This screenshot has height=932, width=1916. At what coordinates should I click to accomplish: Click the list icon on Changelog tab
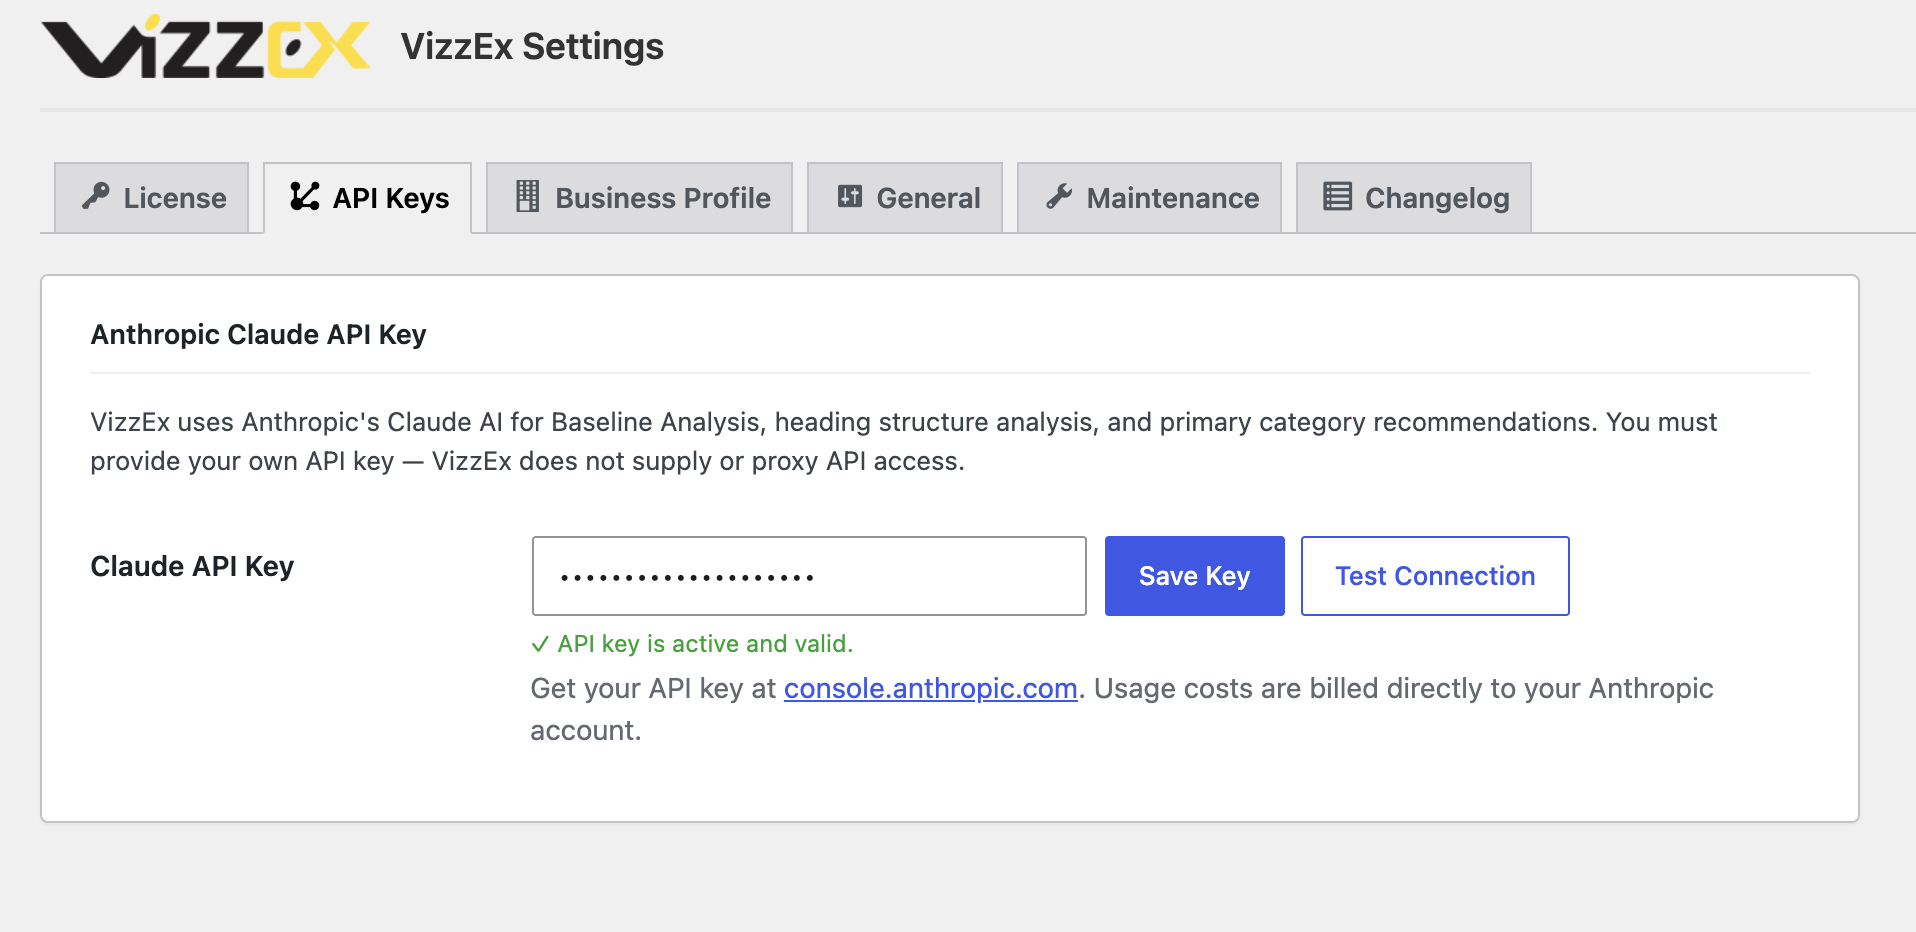1338,196
